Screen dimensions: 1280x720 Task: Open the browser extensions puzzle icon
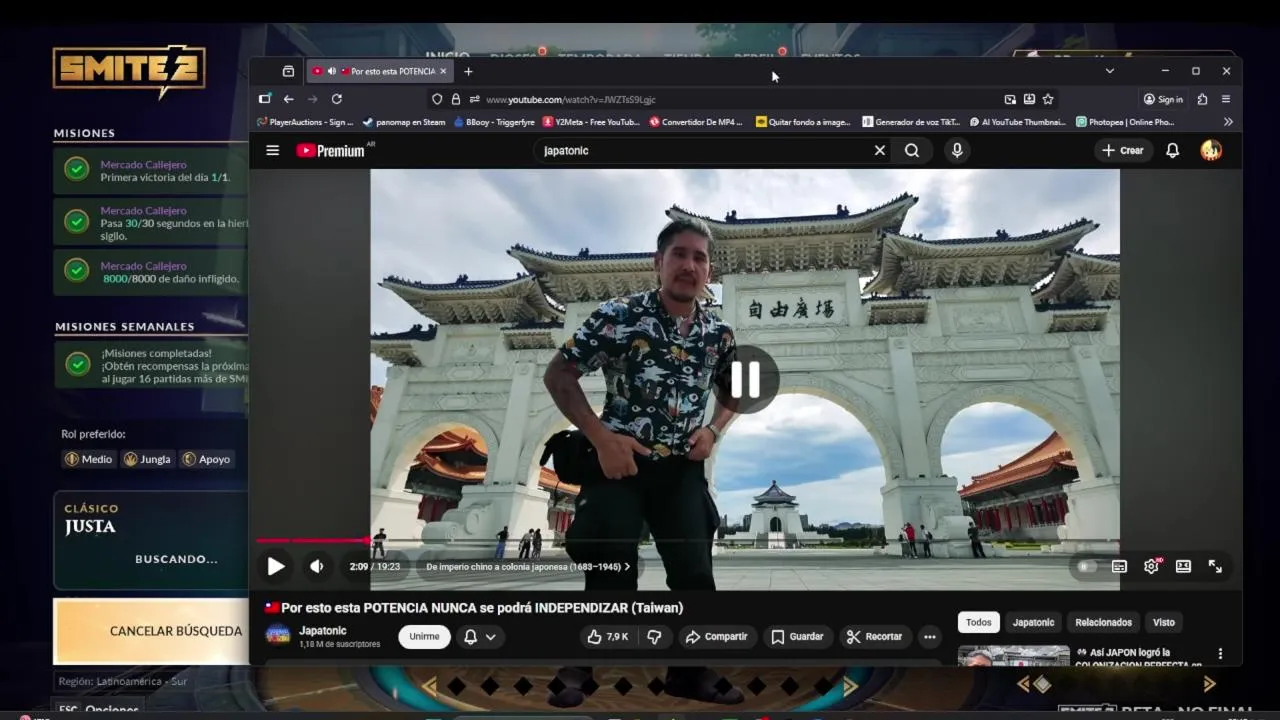point(1202,99)
